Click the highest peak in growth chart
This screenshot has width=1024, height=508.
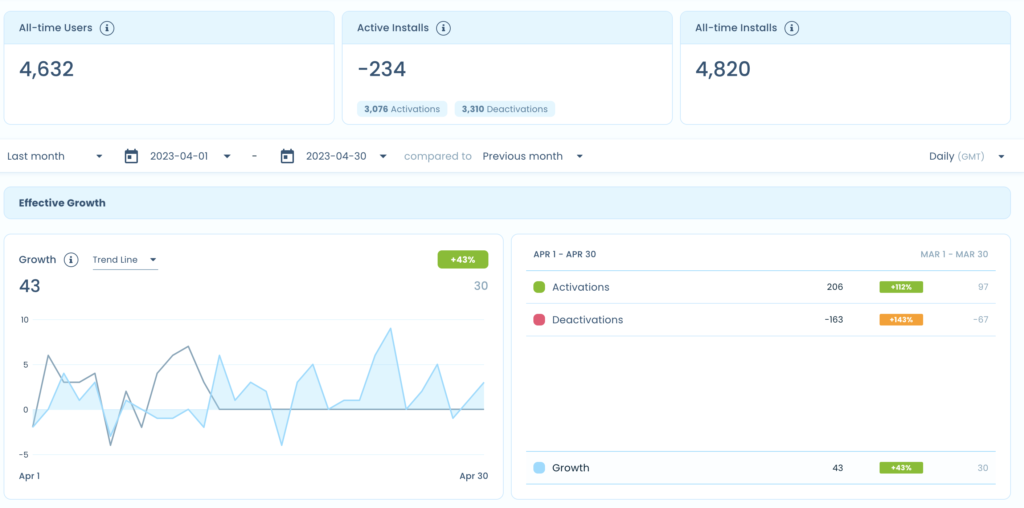pyautogui.click(x=391, y=328)
